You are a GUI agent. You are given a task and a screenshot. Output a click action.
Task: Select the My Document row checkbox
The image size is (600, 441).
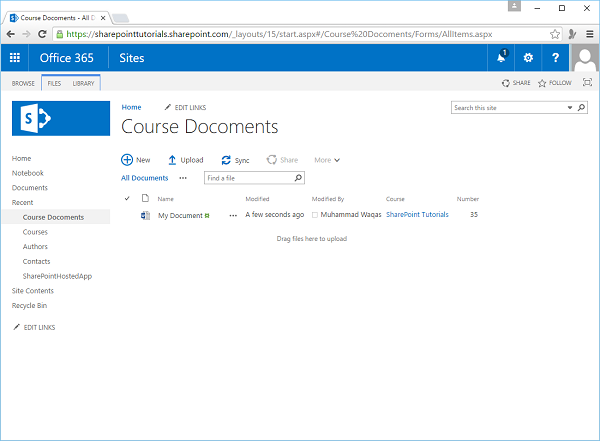click(127, 215)
